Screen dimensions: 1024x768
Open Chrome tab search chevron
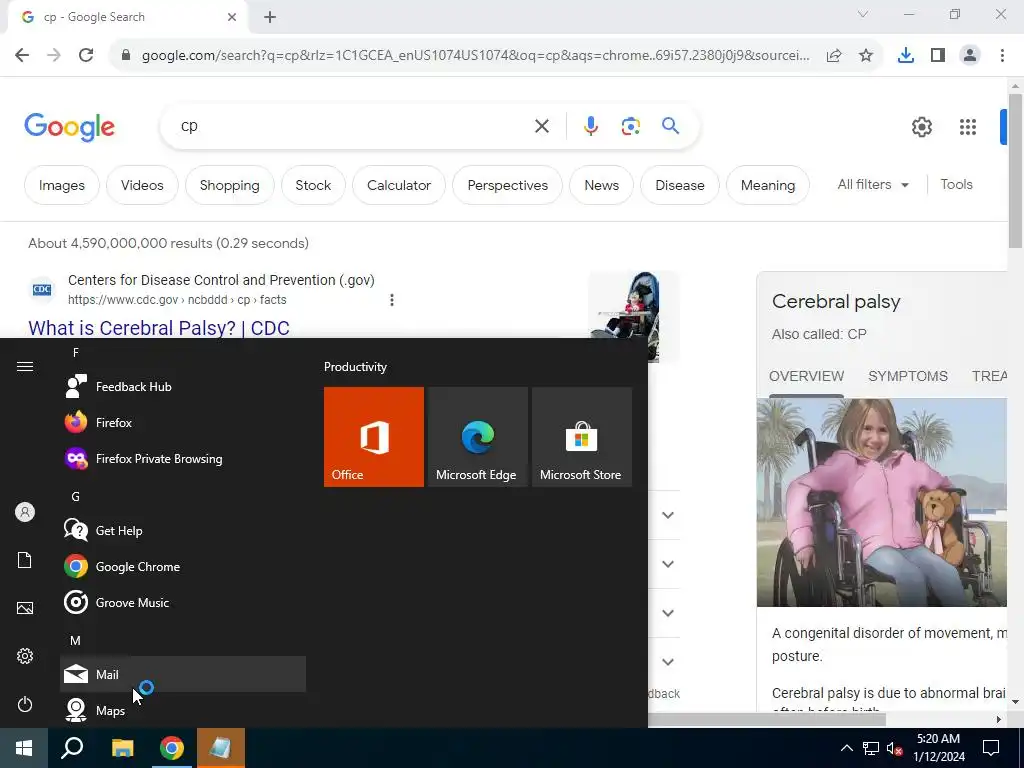[863, 14]
